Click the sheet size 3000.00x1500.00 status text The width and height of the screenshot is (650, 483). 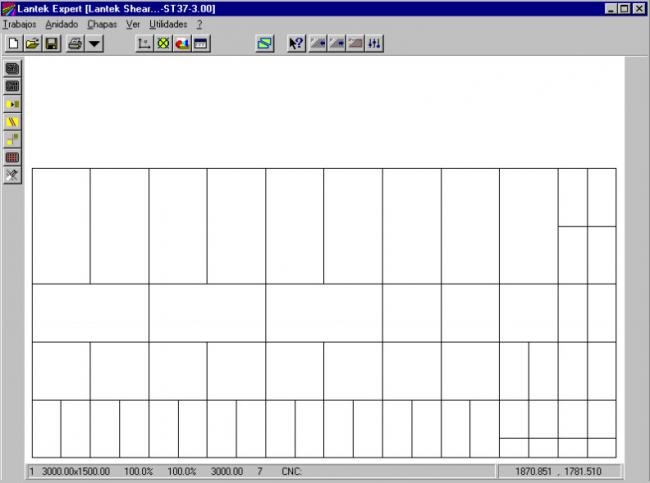[76, 471]
